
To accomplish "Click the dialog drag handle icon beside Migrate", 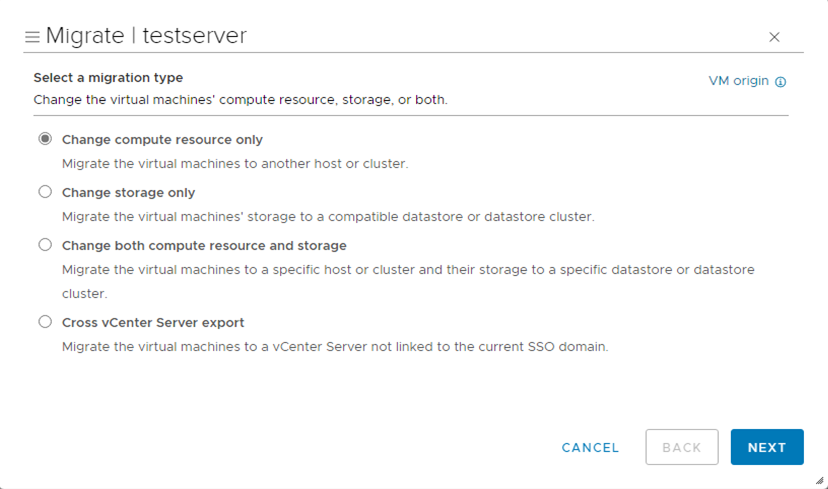I will click(x=32, y=37).
